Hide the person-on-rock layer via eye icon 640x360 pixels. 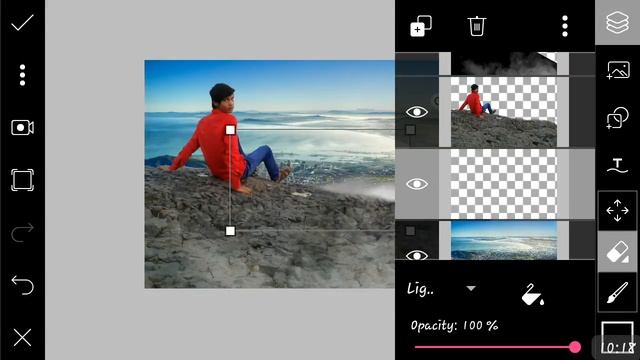[417, 112]
